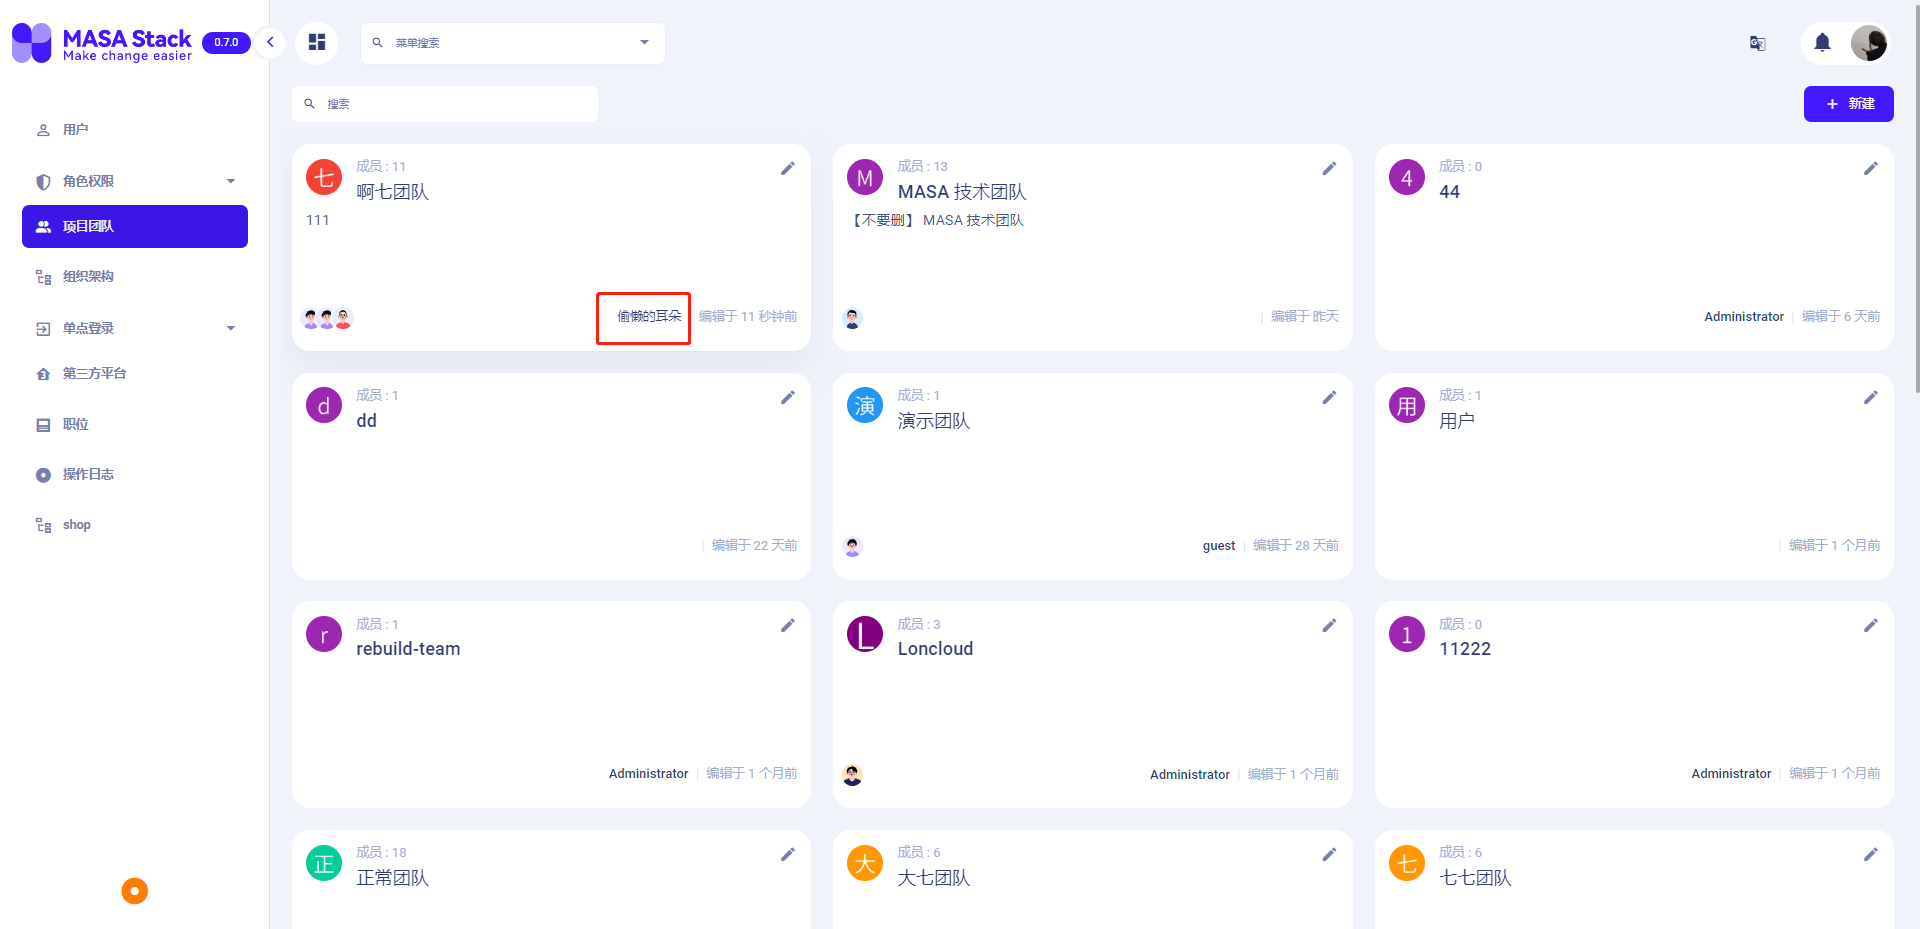Go to the 用户 menu item
The image size is (1920, 929).
point(135,130)
